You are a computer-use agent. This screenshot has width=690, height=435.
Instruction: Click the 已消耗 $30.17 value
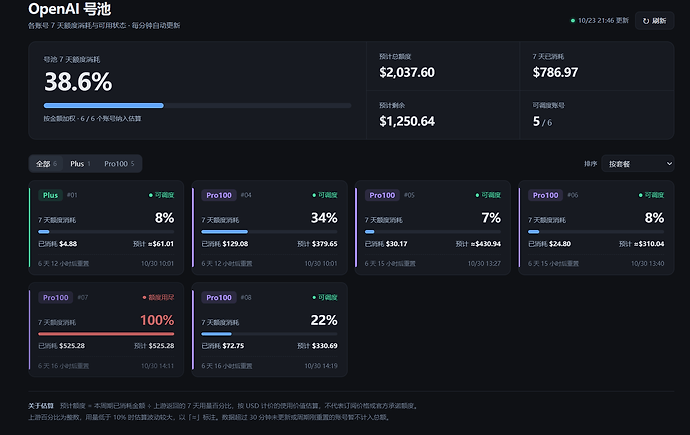click(386, 244)
